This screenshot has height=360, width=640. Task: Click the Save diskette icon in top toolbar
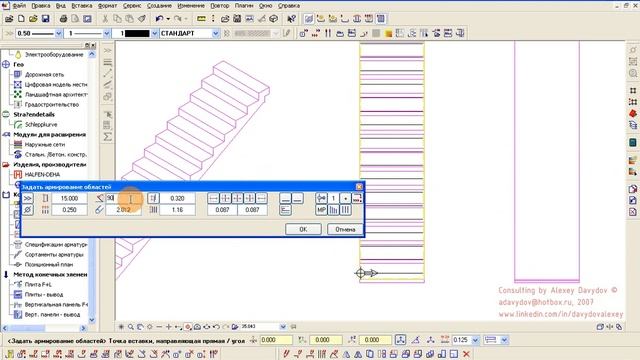click(x=45, y=19)
